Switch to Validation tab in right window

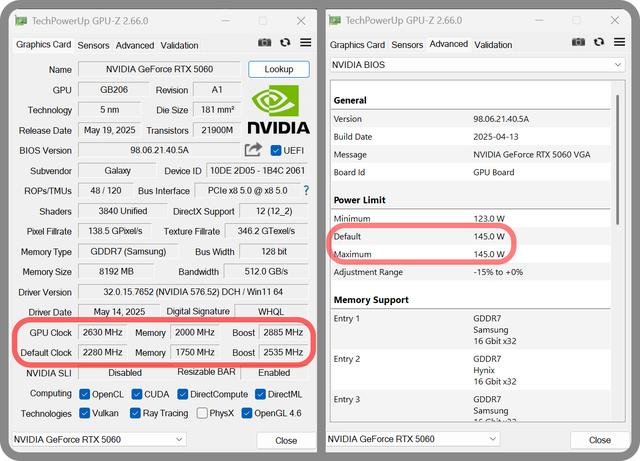(x=493, y=45)
